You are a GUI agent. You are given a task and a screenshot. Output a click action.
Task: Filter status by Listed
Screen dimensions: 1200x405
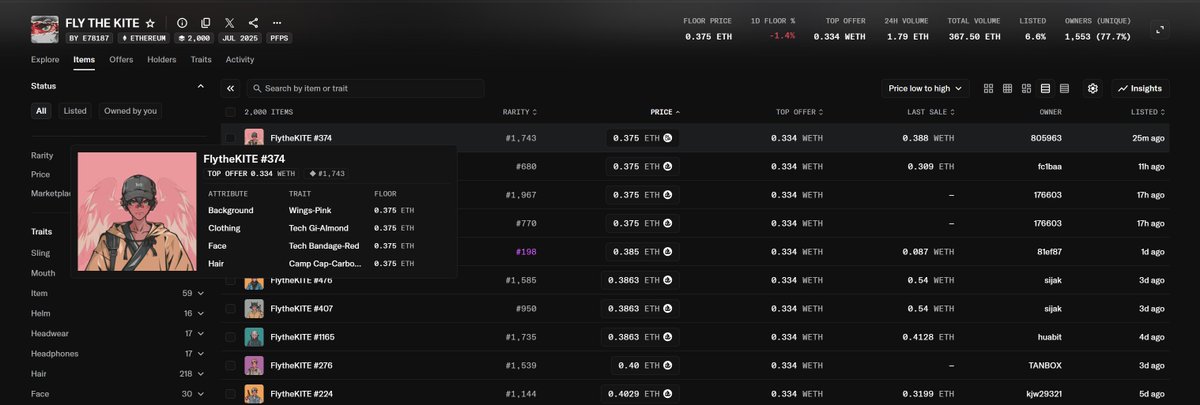75,111
